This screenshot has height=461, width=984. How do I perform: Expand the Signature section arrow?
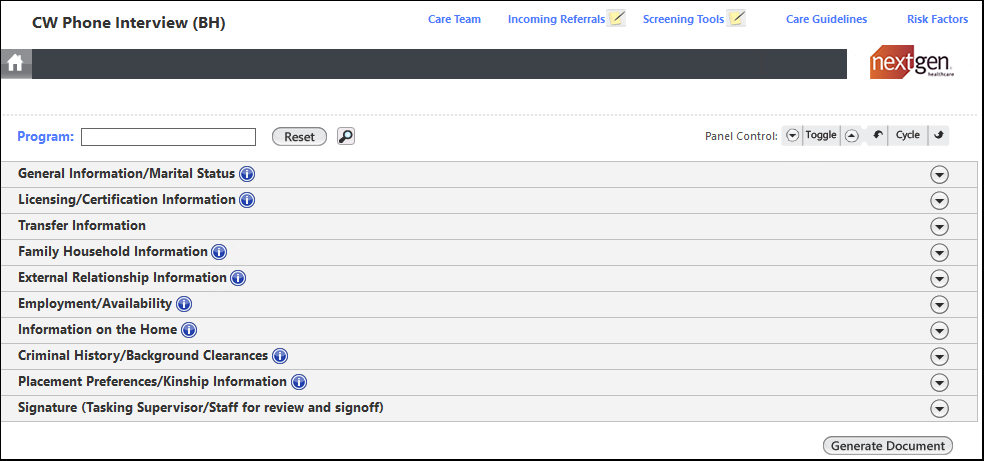[938, 408]
